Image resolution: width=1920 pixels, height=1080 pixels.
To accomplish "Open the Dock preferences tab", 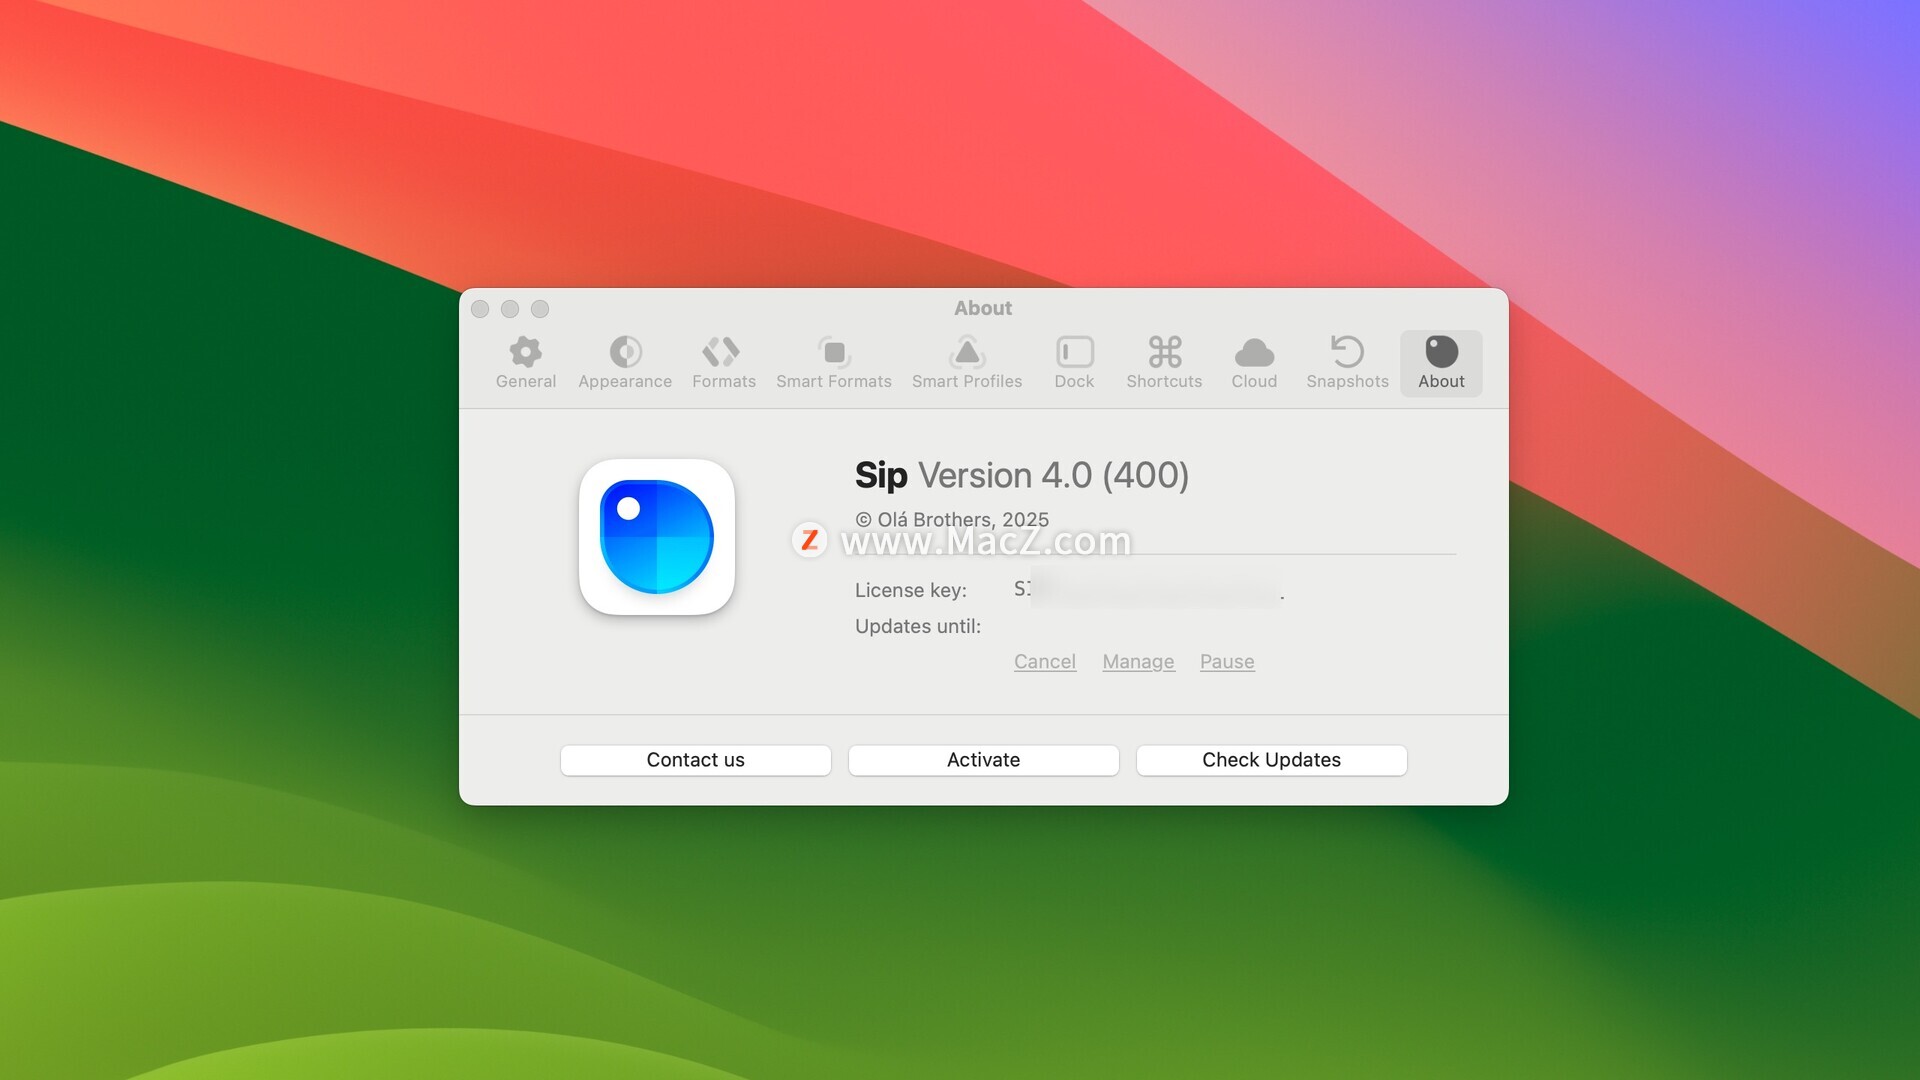I will pos(1074,363).
